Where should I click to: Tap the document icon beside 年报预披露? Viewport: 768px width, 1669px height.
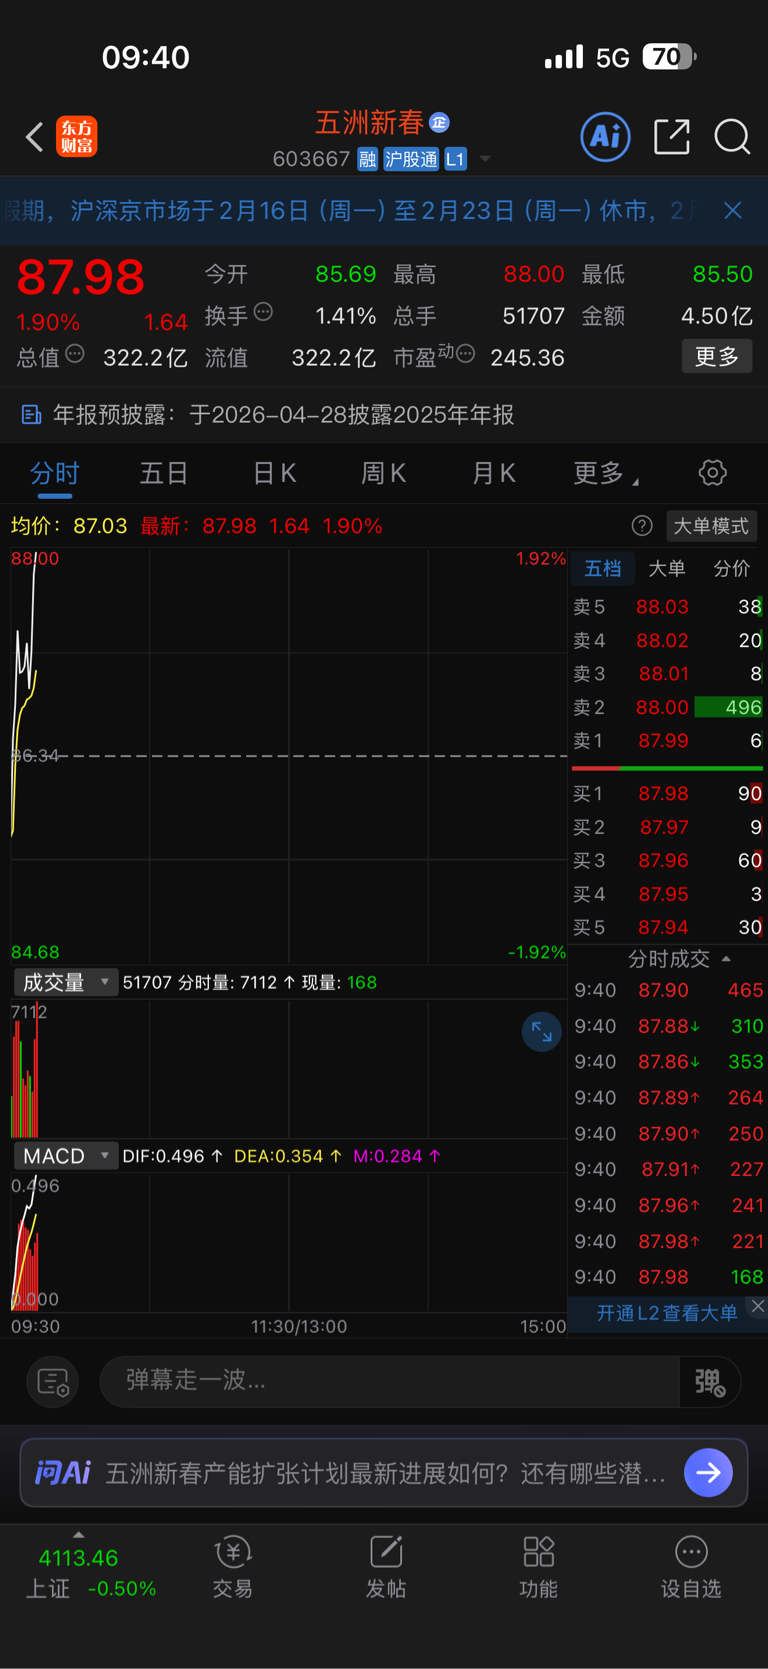pos(32,414)
